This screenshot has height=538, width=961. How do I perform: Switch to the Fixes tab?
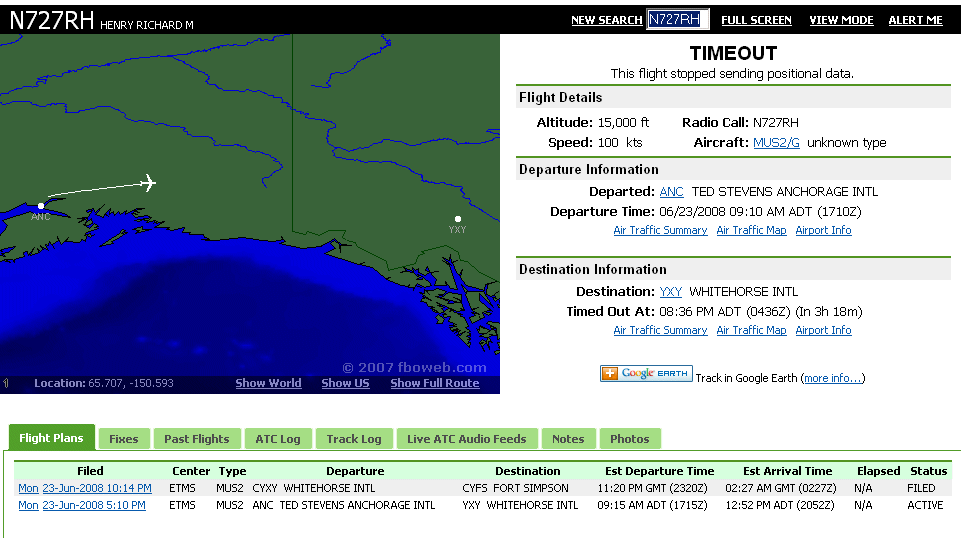(124, 439)
